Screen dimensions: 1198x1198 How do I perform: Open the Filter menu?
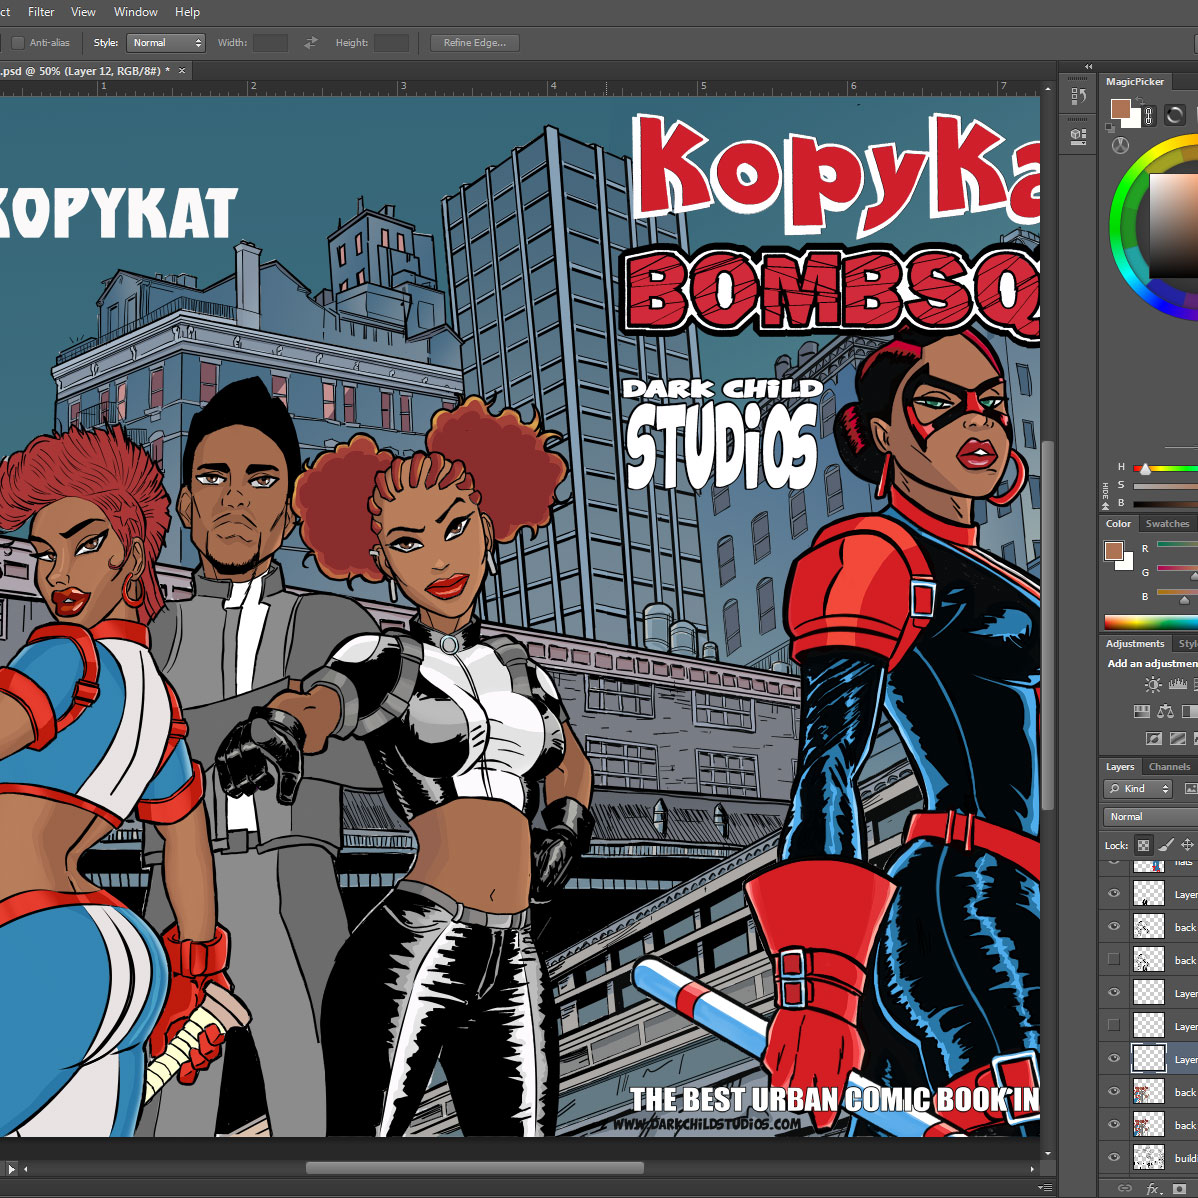tap(41, 11)
